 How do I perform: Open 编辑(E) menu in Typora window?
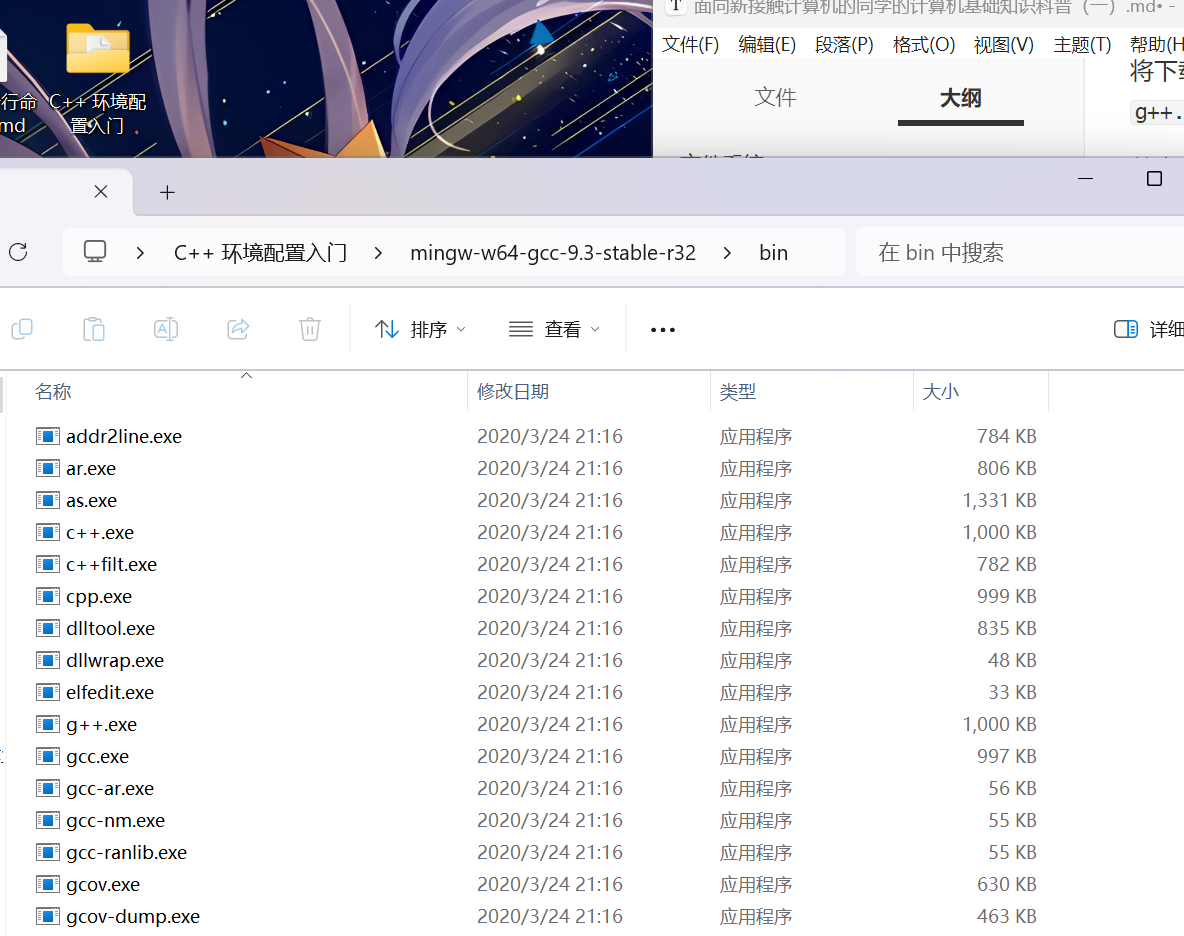tap(767, 45)
